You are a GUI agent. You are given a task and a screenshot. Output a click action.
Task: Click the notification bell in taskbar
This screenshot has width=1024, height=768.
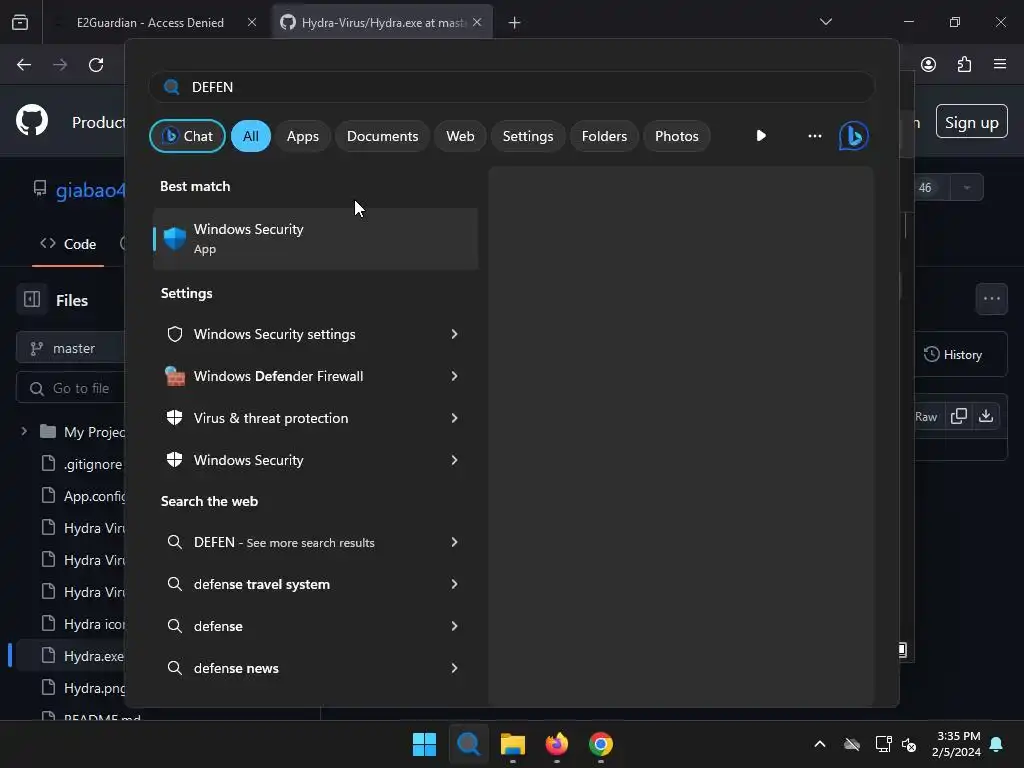[x=996, y=744]
